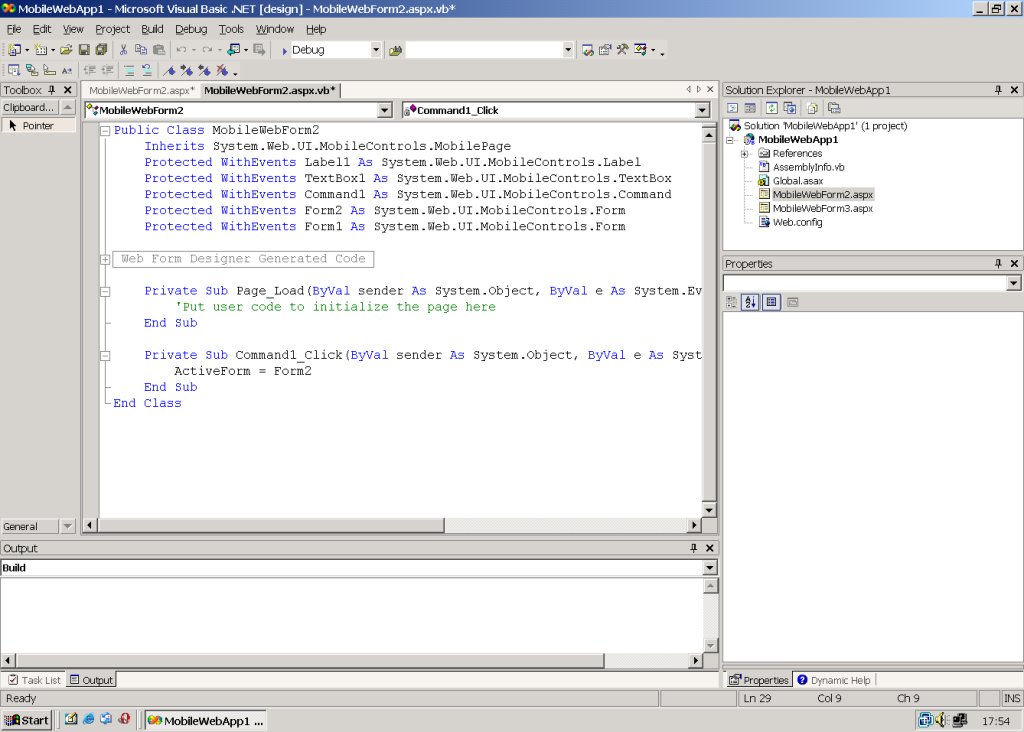Select Web.config in Solution Explorer
Image resolution: width=1024 pixels, height=732 pixels.
797,222
